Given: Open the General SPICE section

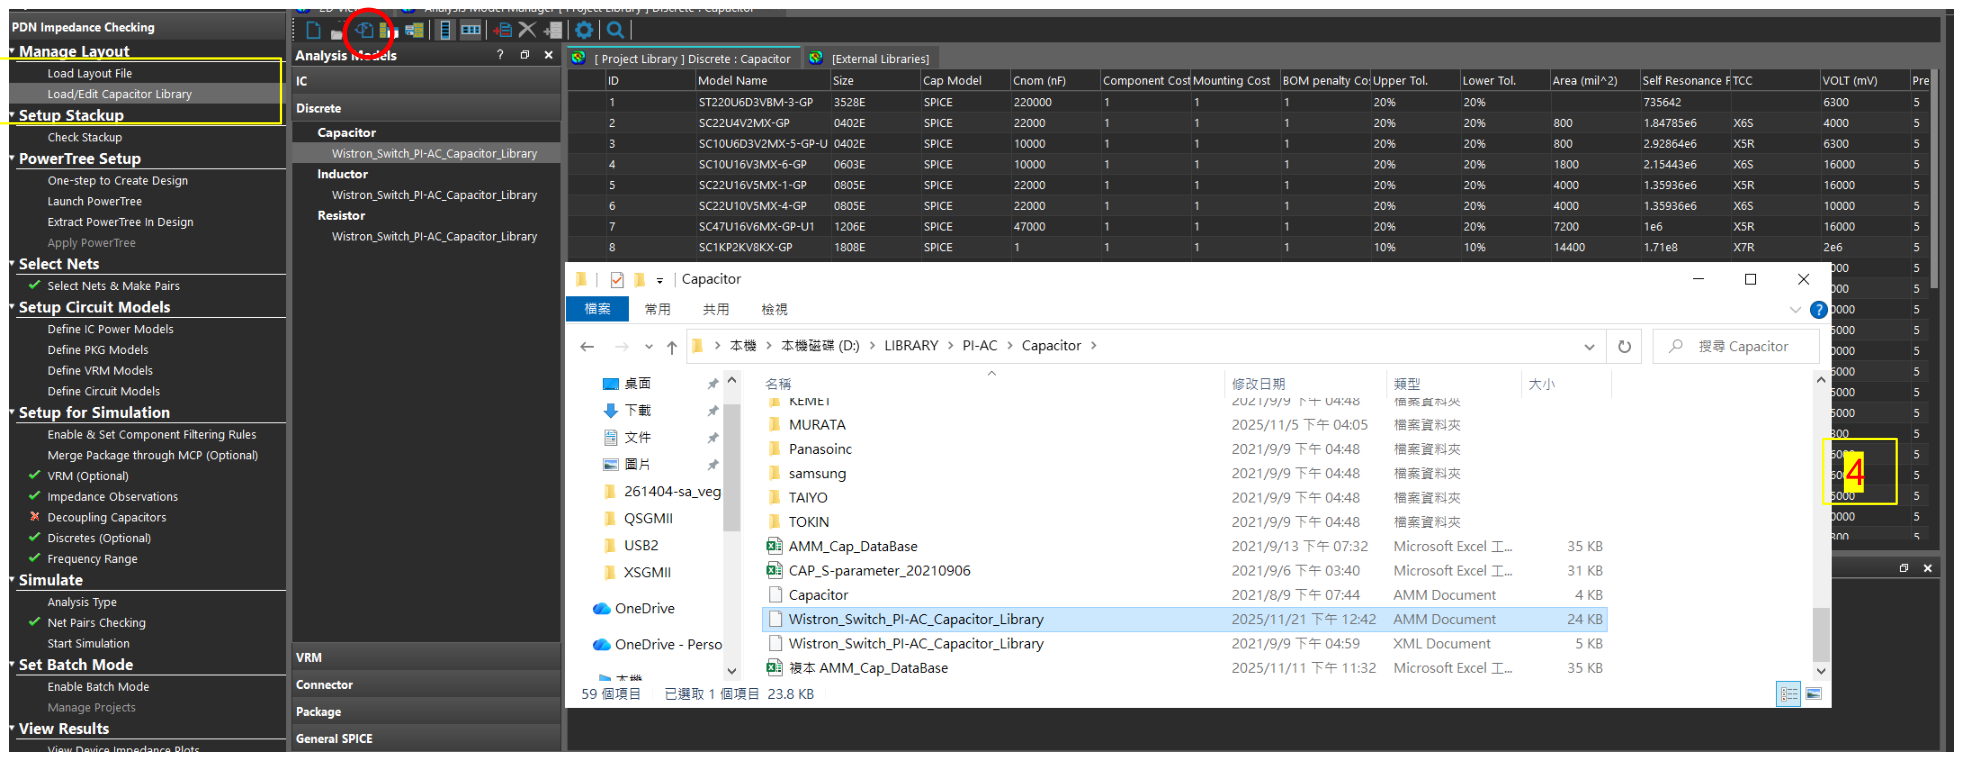Looking at the screenshot, I should [426, 738].
